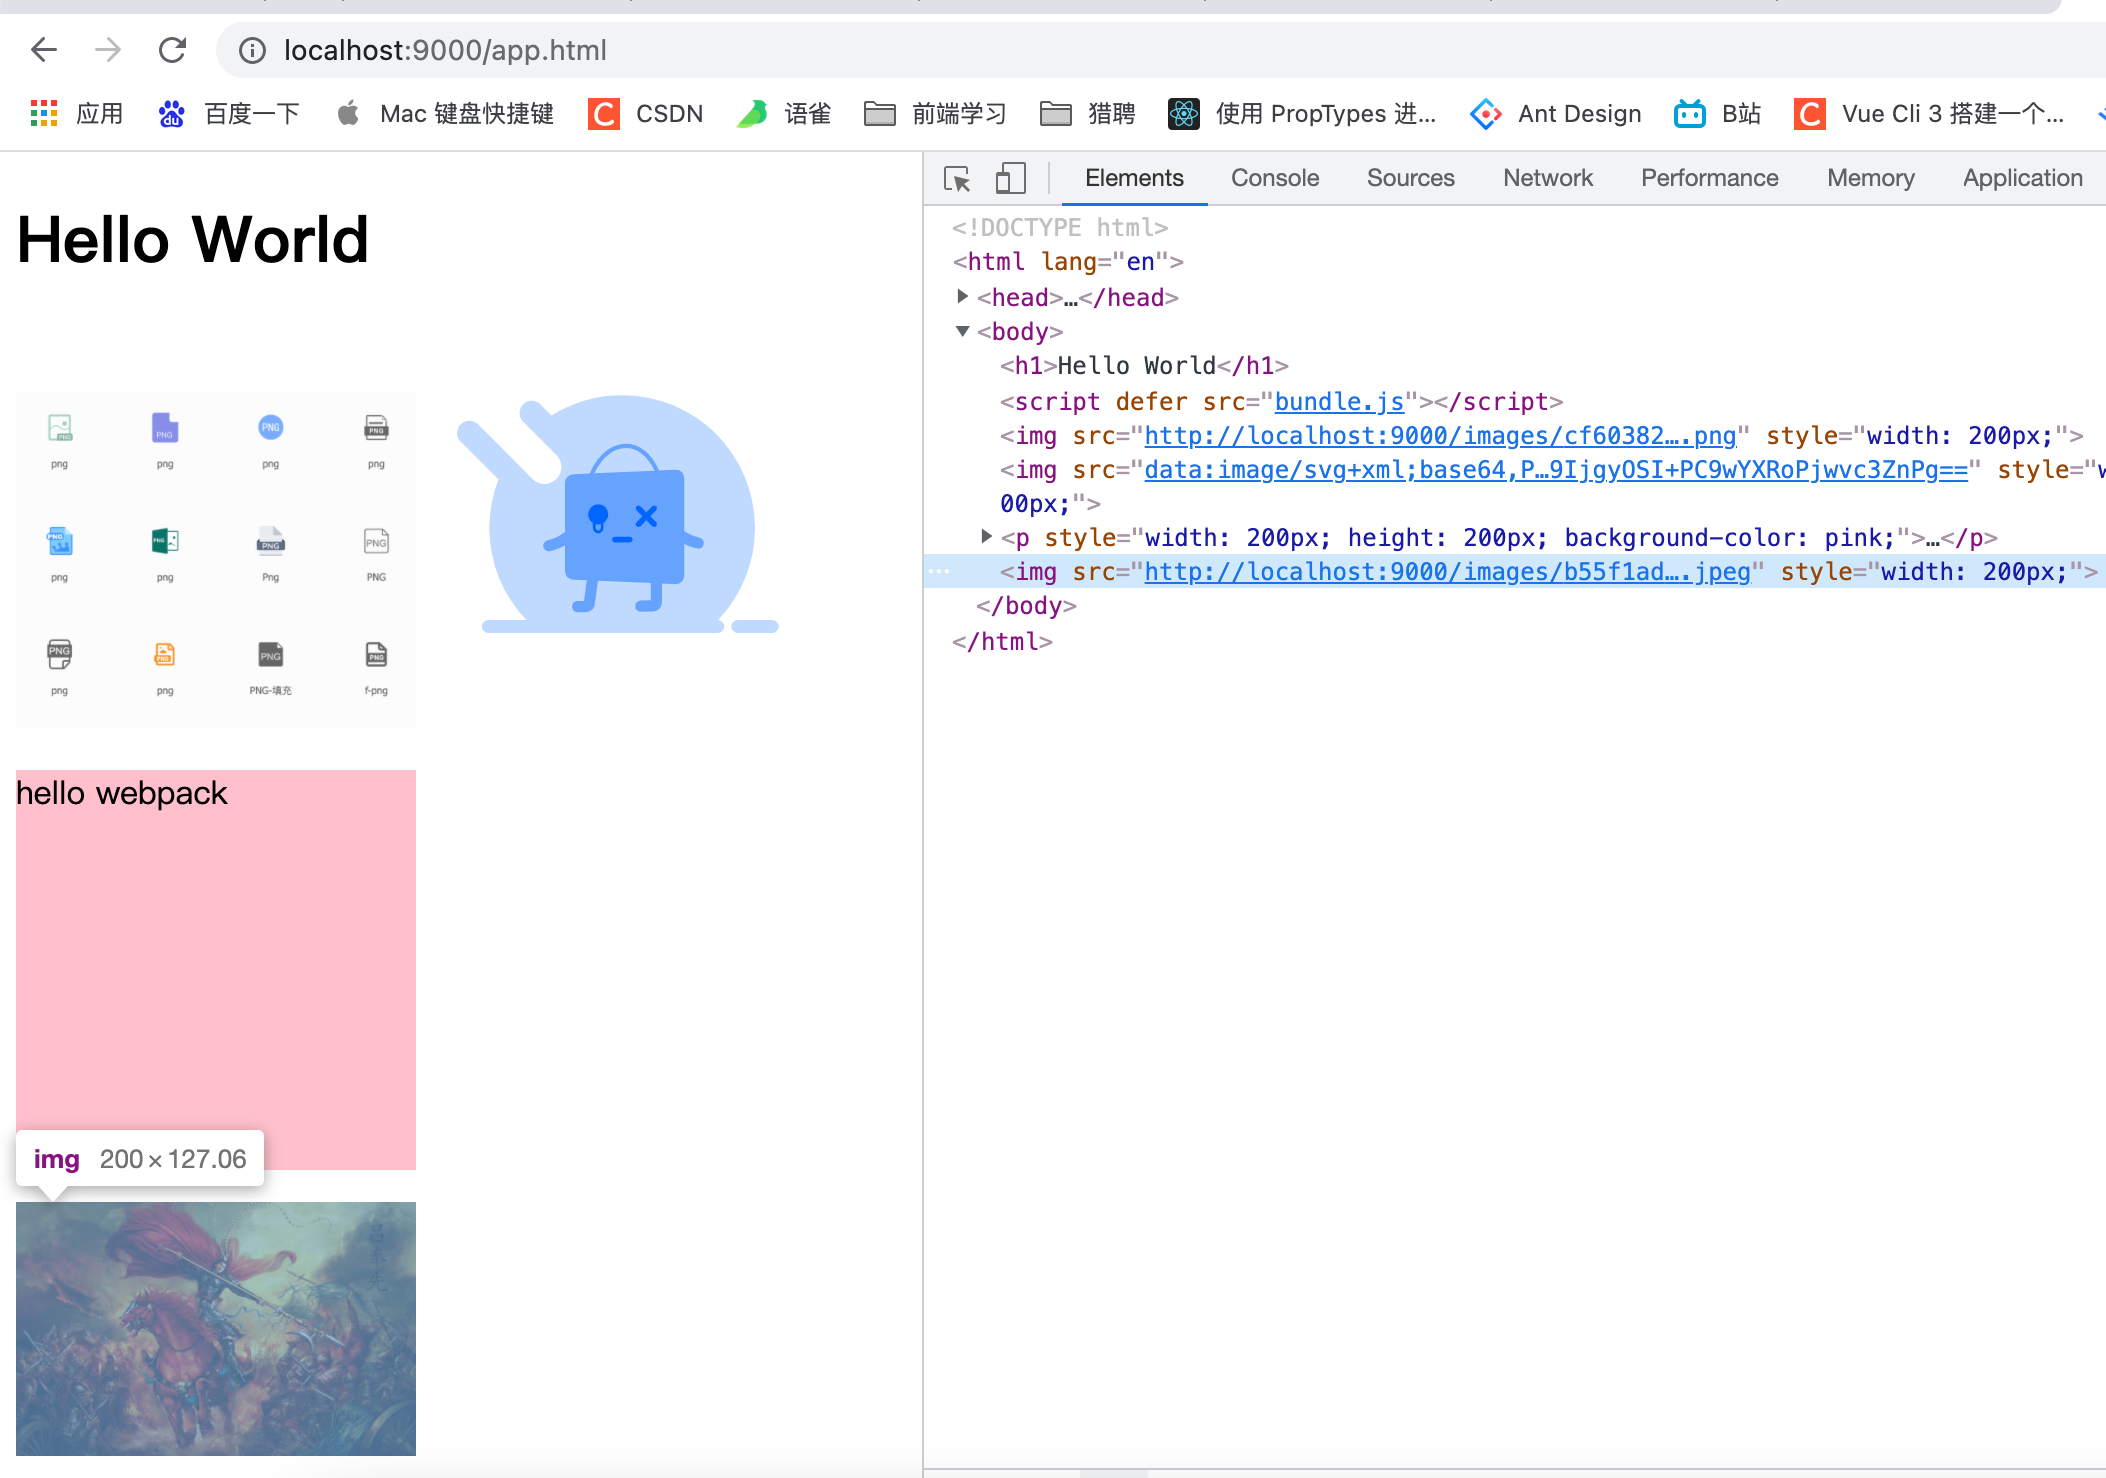Click the site info icon in address bar

(252, 50)
